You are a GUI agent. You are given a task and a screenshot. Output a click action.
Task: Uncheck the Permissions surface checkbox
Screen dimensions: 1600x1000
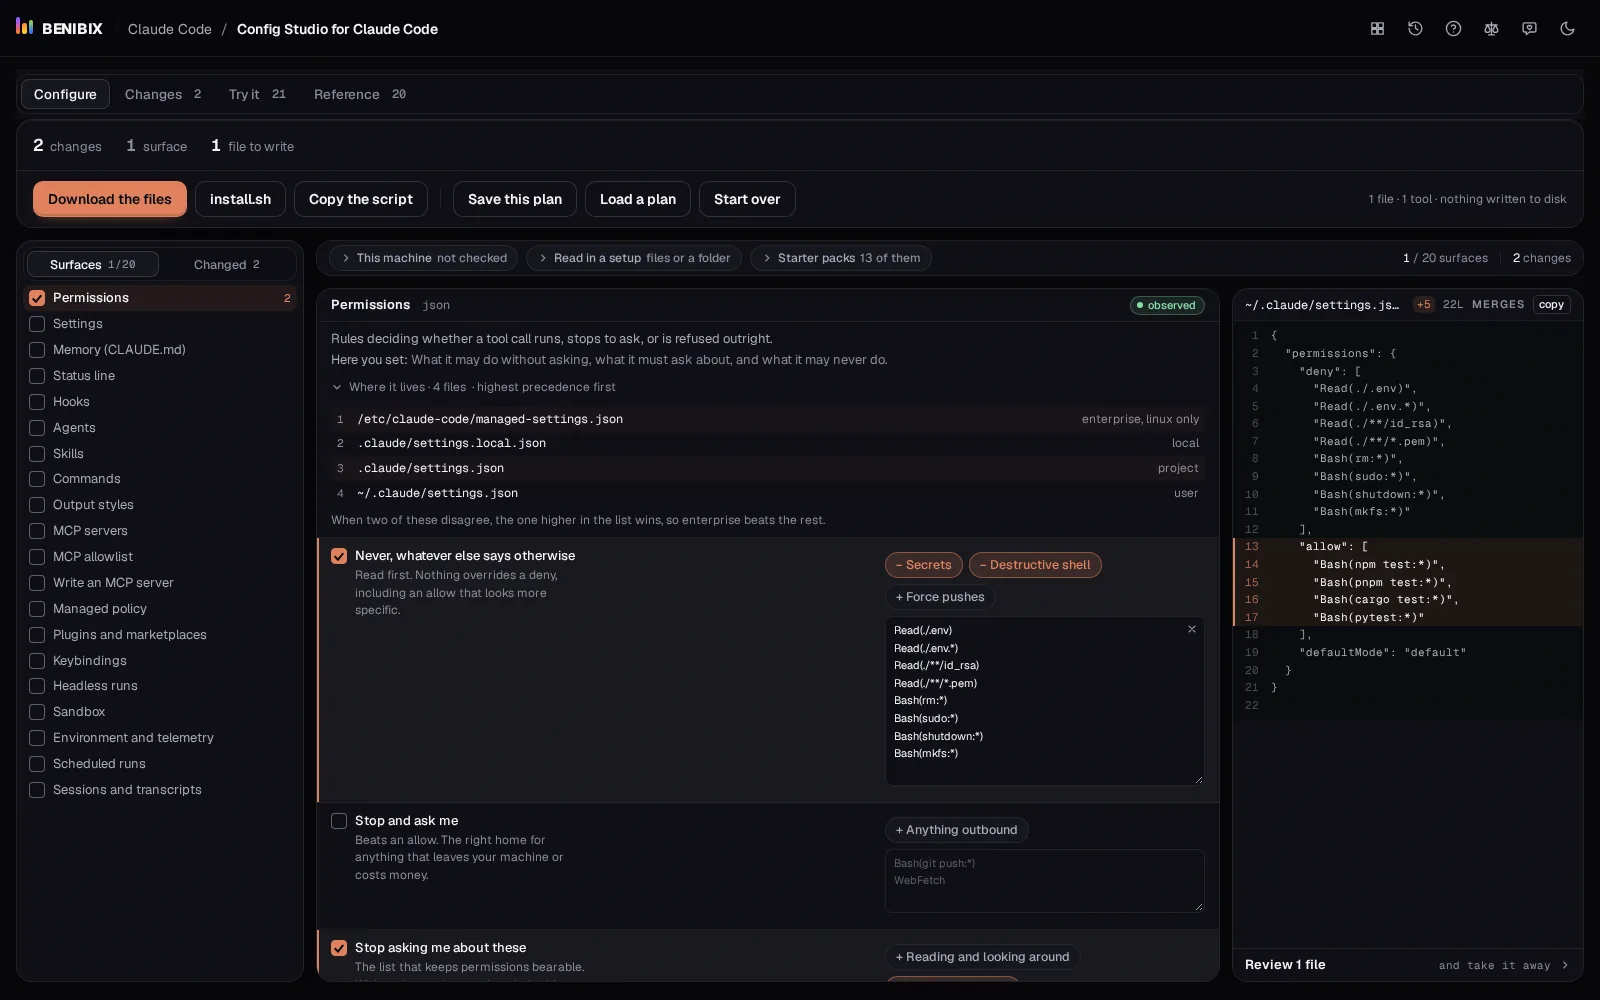pyautogui.click(x=37, y=298)
